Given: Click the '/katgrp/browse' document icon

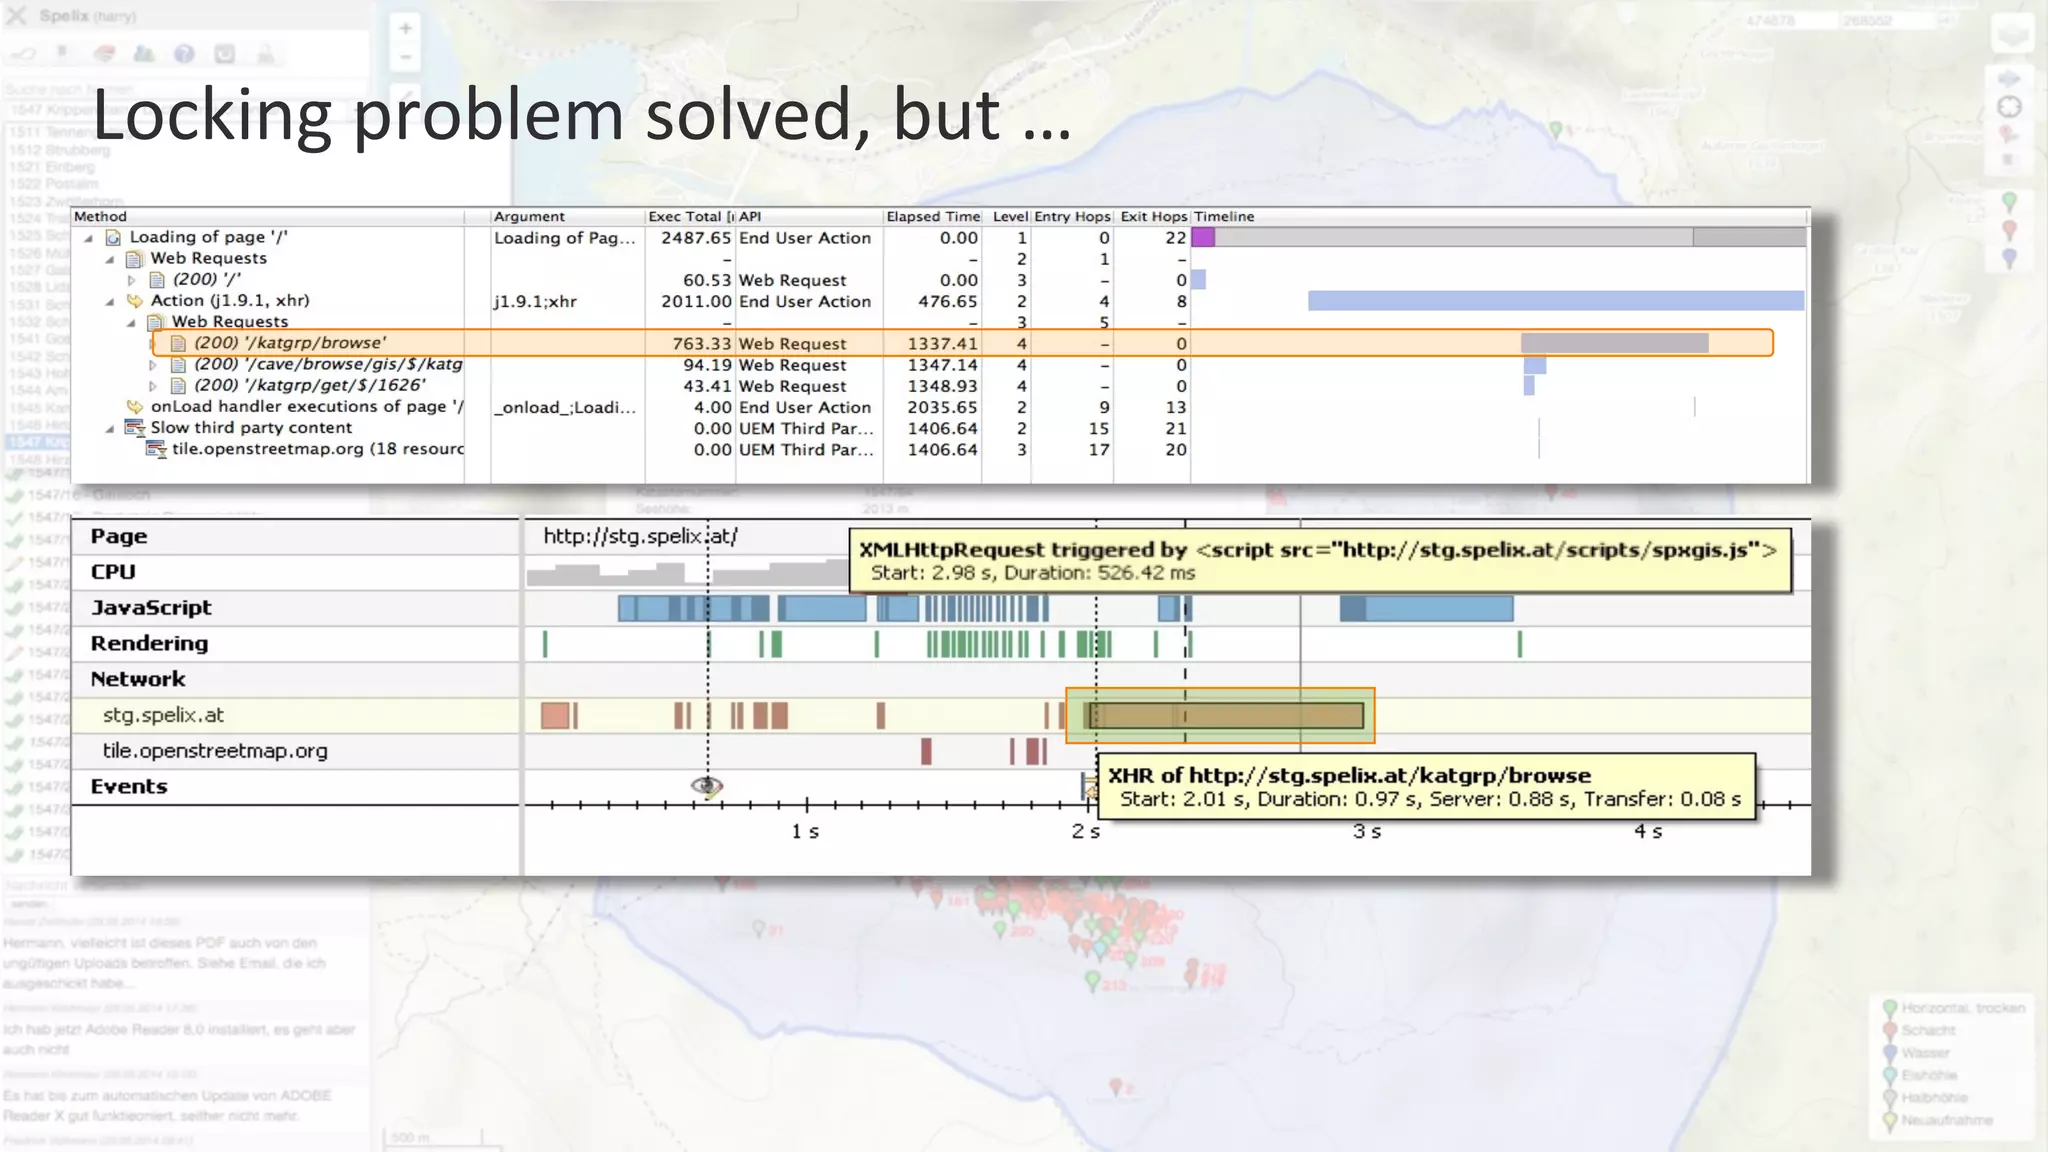Looking at the screenshot, I should pyautogui.click(x=179, y=343).
